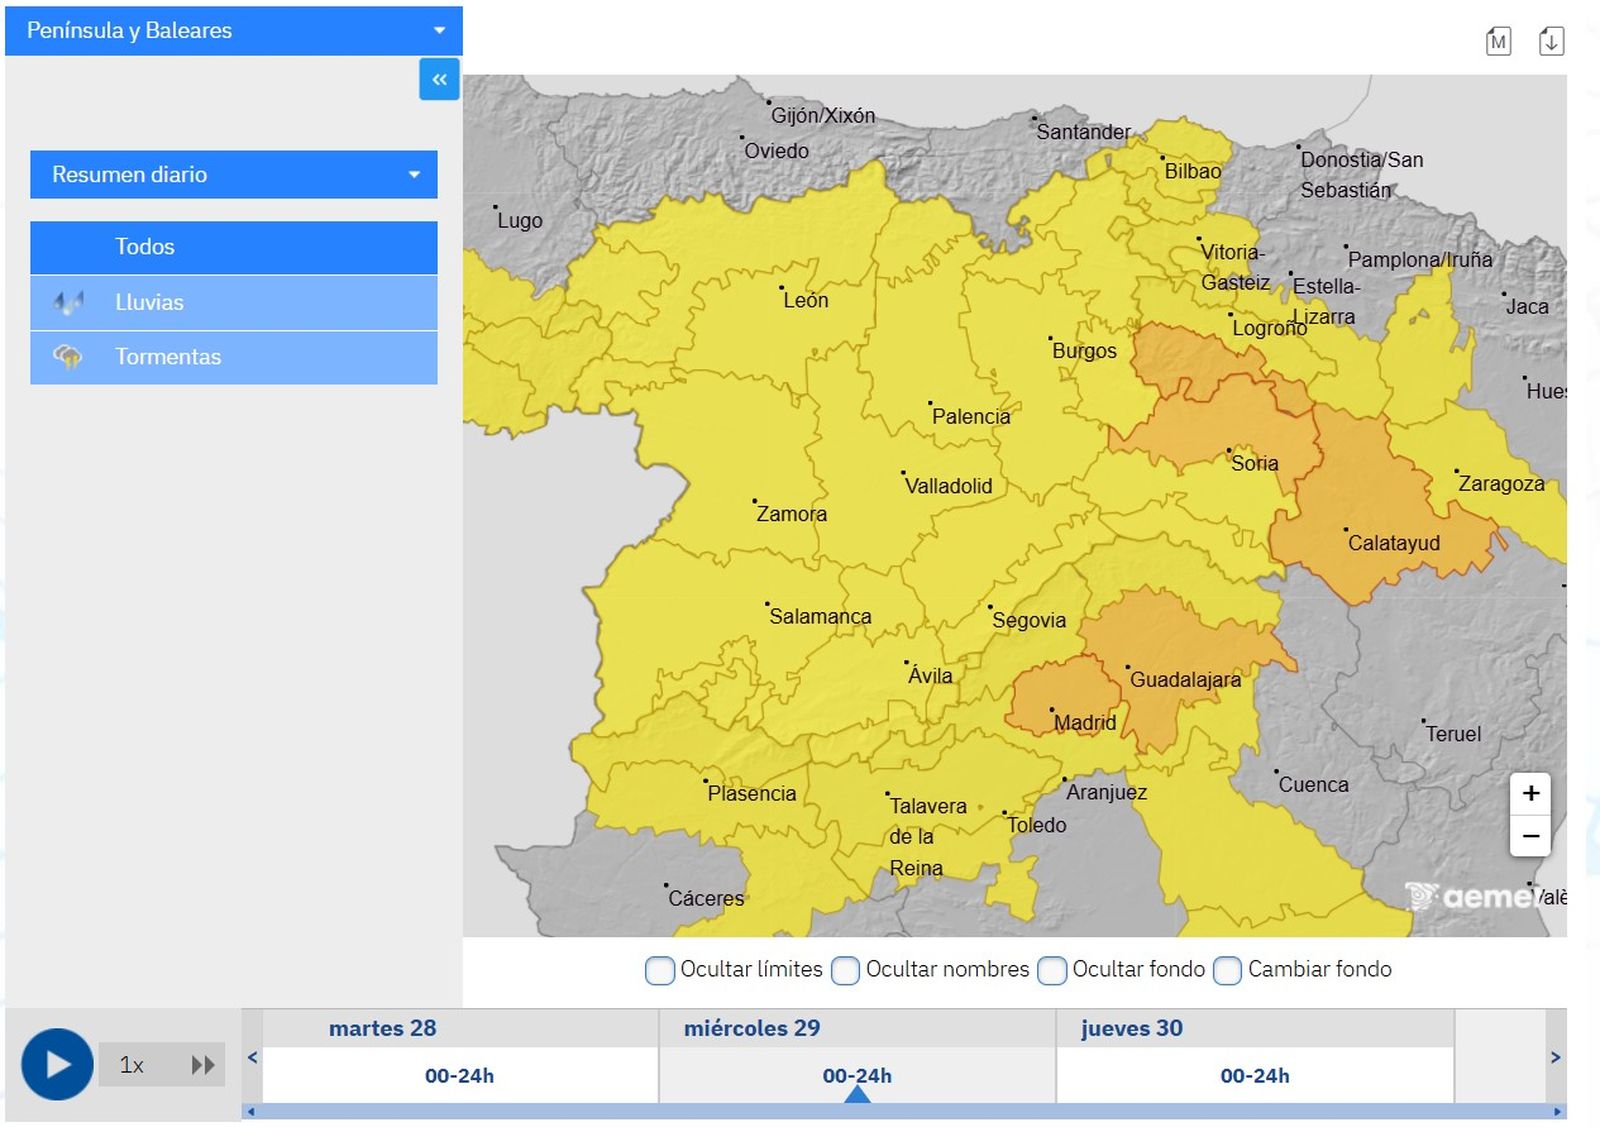Click the fast-forward speed icon

(203, 1065)
